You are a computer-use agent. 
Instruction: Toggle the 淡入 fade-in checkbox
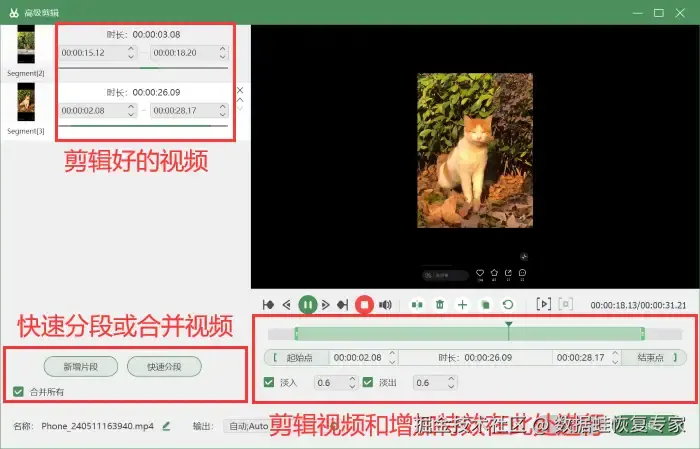pyautogui.click(x=269, y=382)
